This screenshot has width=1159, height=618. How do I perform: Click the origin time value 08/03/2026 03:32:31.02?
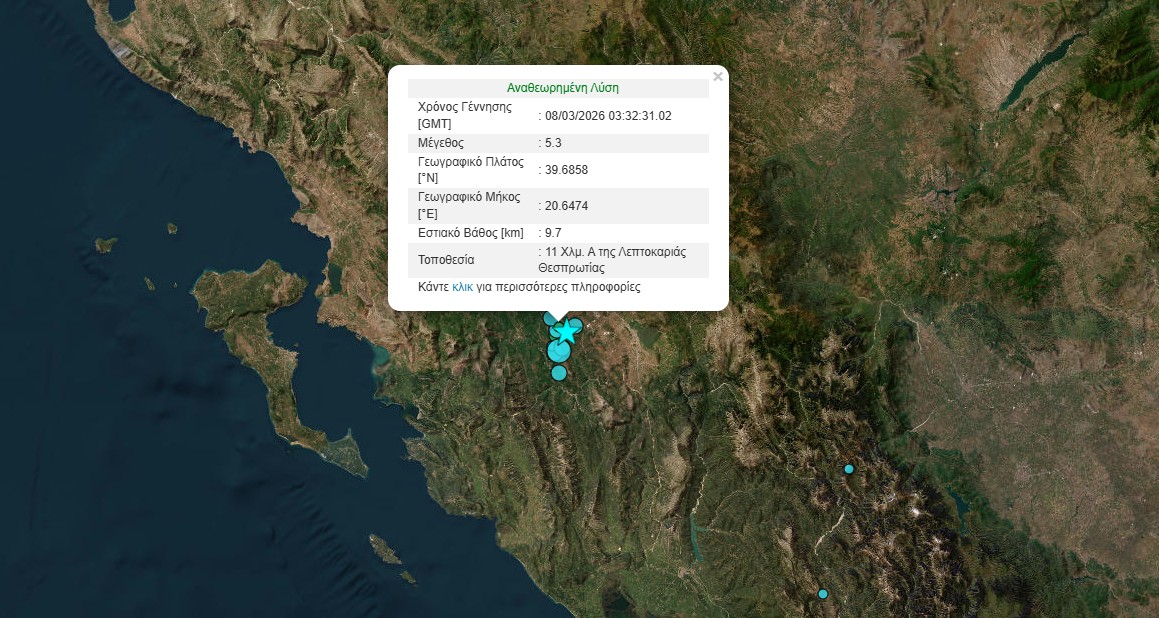(x=608, y=116)
